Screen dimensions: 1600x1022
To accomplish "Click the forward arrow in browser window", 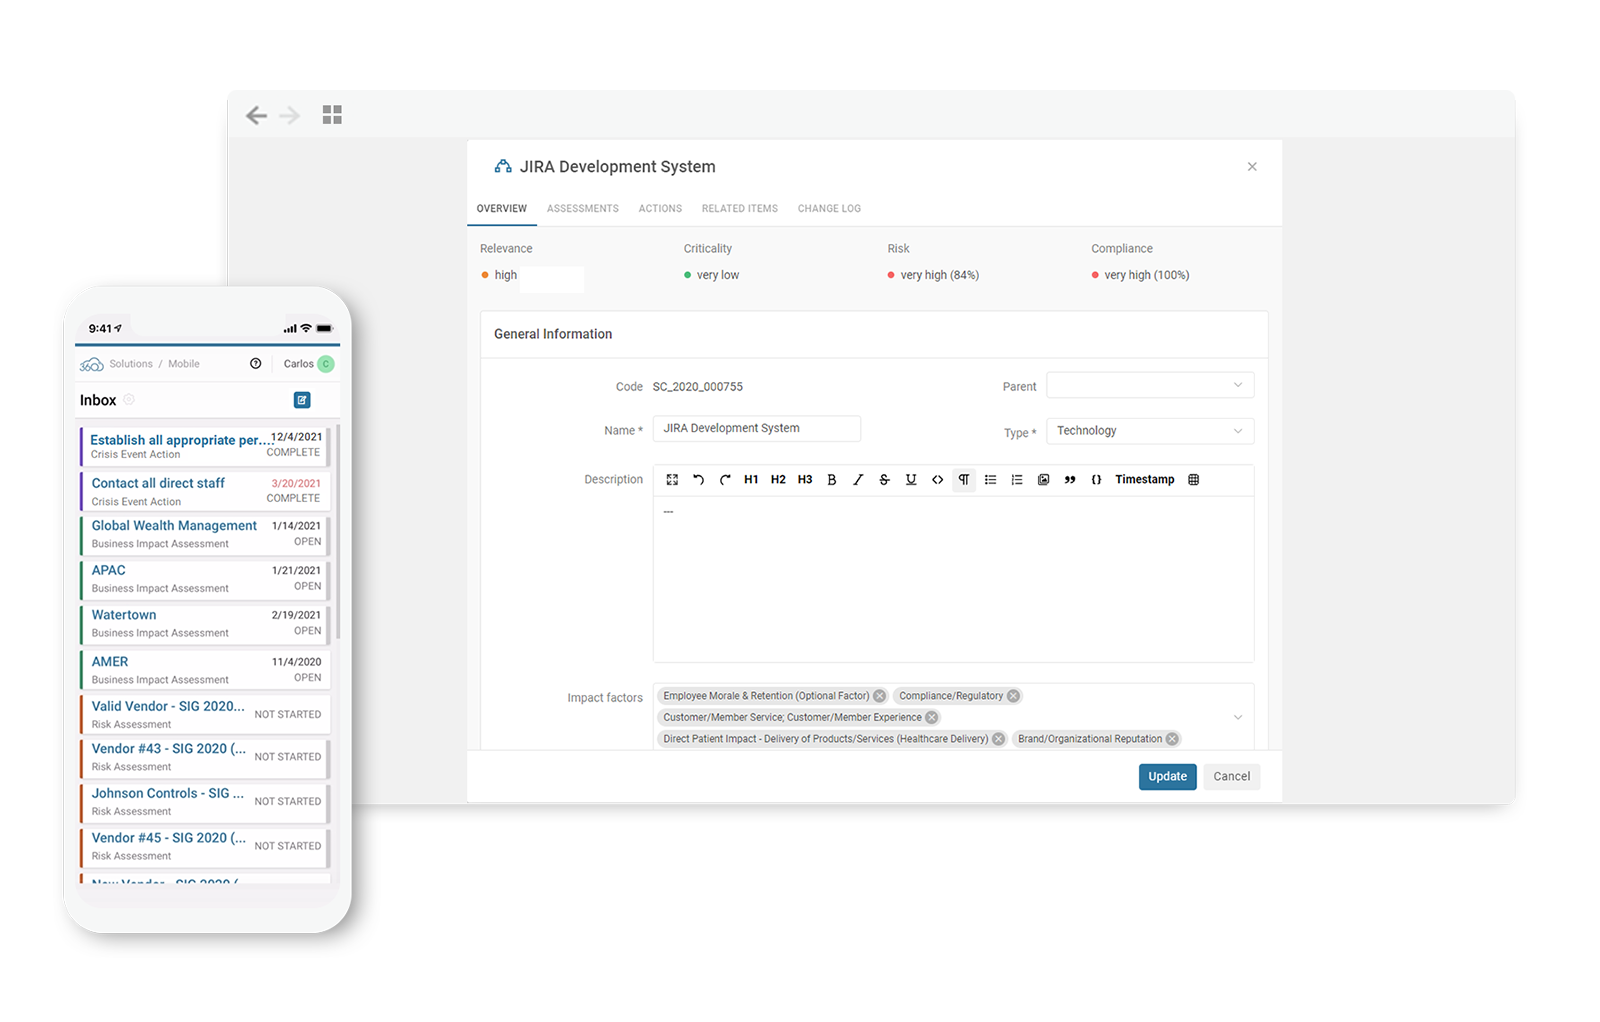I will [290, 116].
